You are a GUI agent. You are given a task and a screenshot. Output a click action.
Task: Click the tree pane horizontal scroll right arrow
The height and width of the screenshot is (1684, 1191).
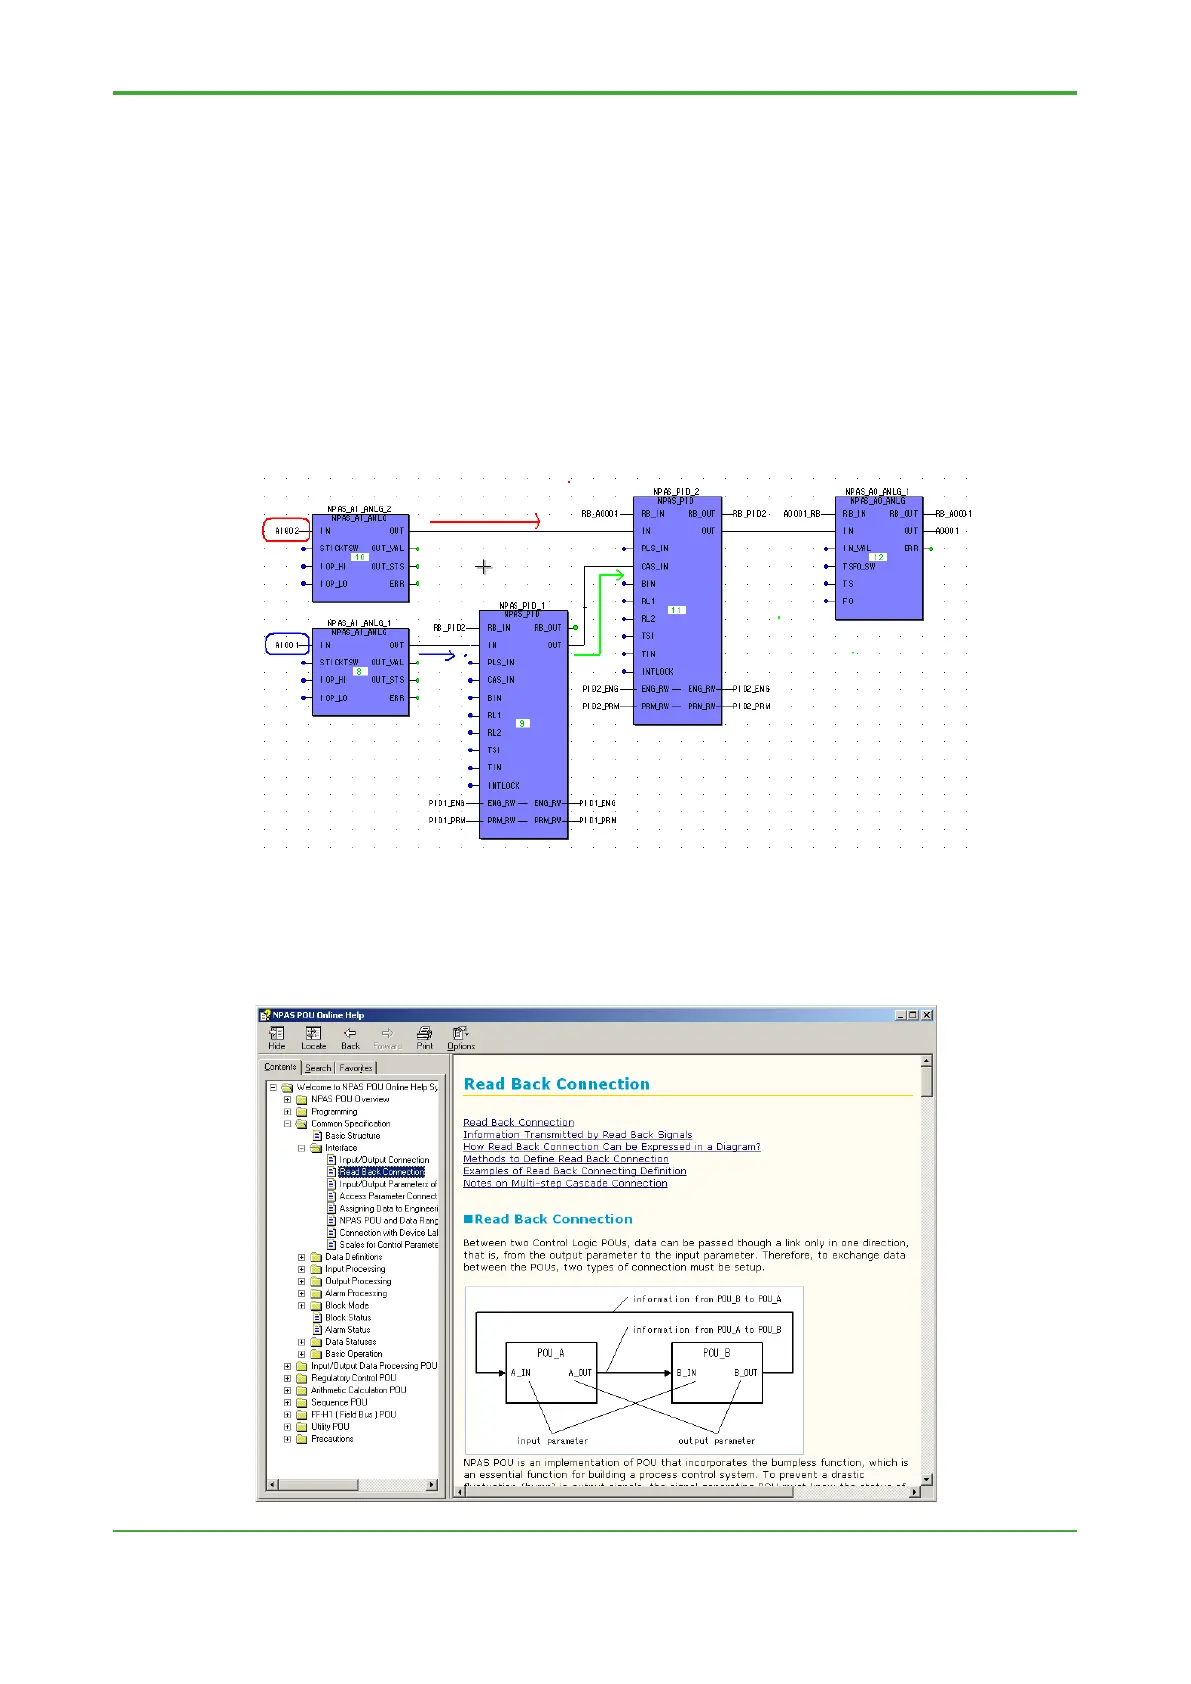pos(432,1485)
